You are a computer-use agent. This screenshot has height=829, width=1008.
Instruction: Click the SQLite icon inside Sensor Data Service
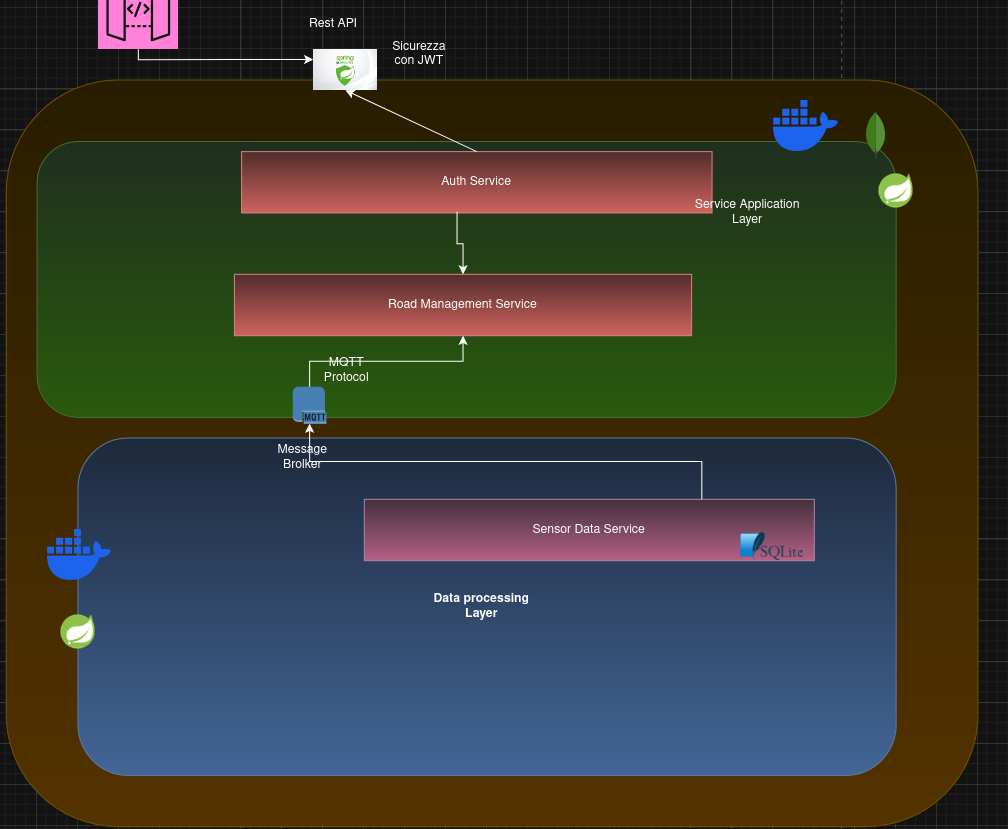point(772,546)
